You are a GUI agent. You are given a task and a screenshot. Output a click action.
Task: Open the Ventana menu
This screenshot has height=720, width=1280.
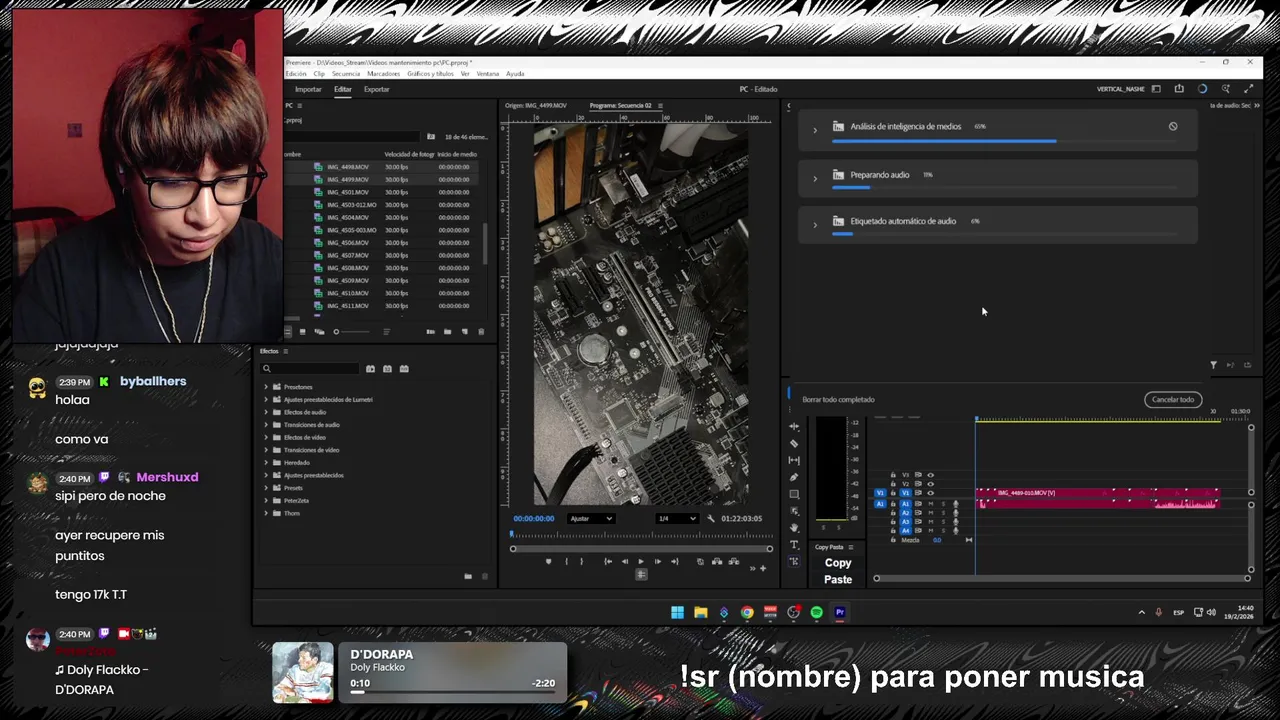(x=488, y=74)
